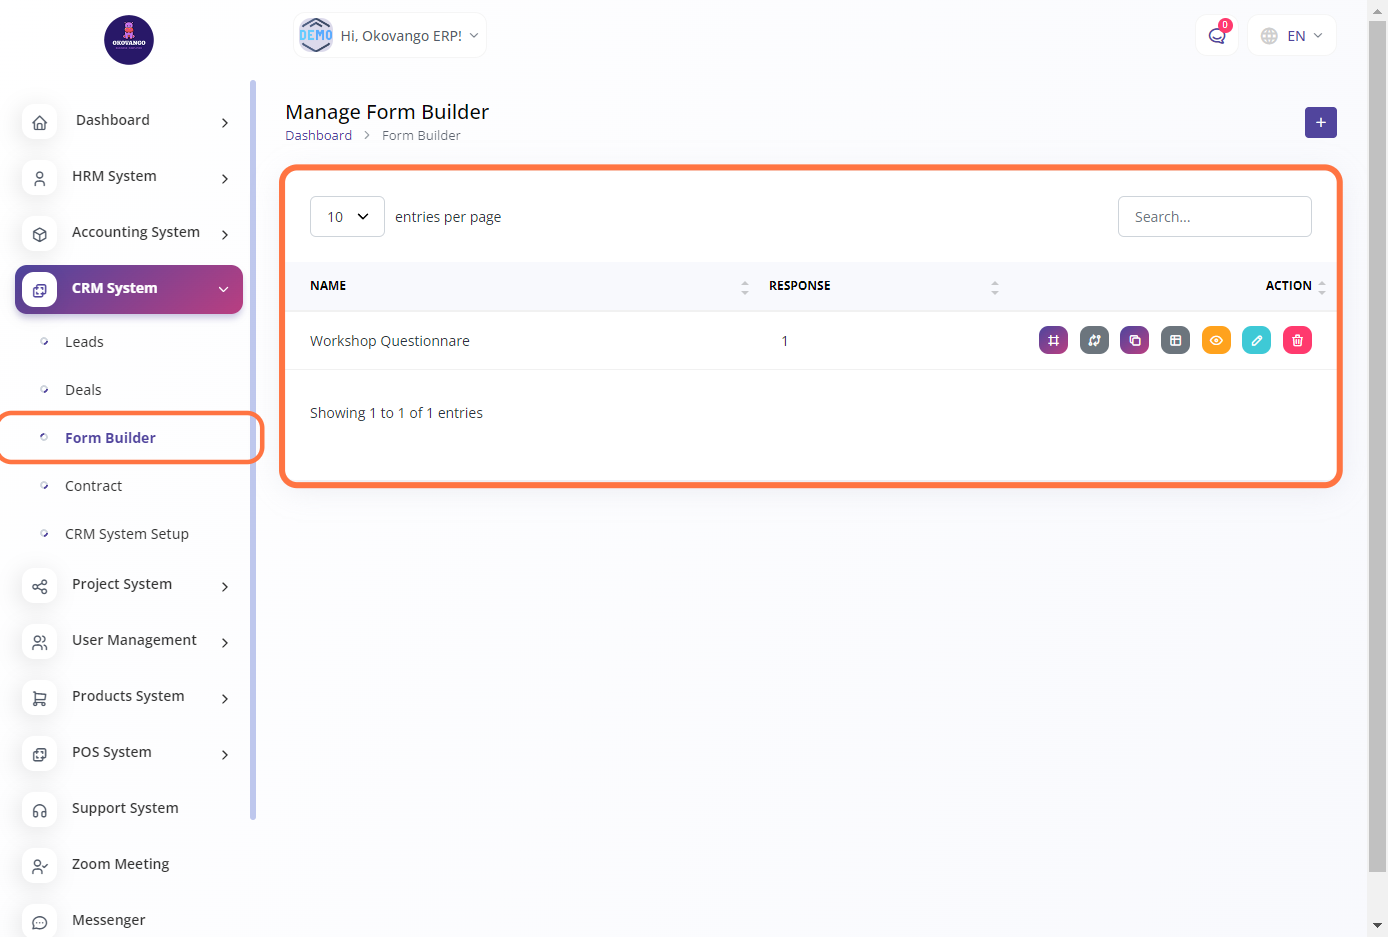Open Leads in the sidebar
Image resolution: width=1388 pixels, height=937 pixels.
(84, 342)
